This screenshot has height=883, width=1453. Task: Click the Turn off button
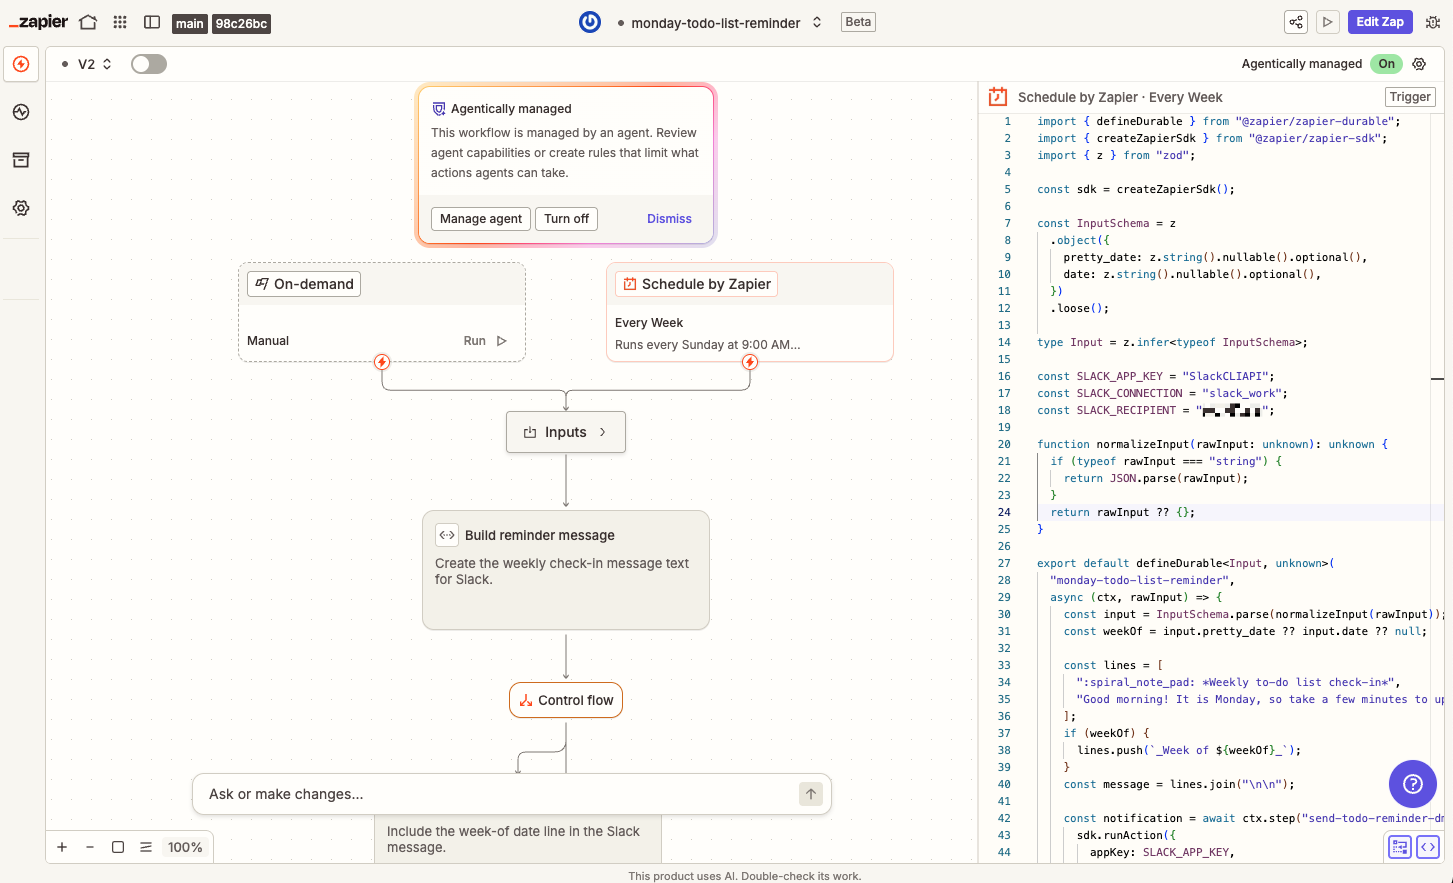(567, 219)
